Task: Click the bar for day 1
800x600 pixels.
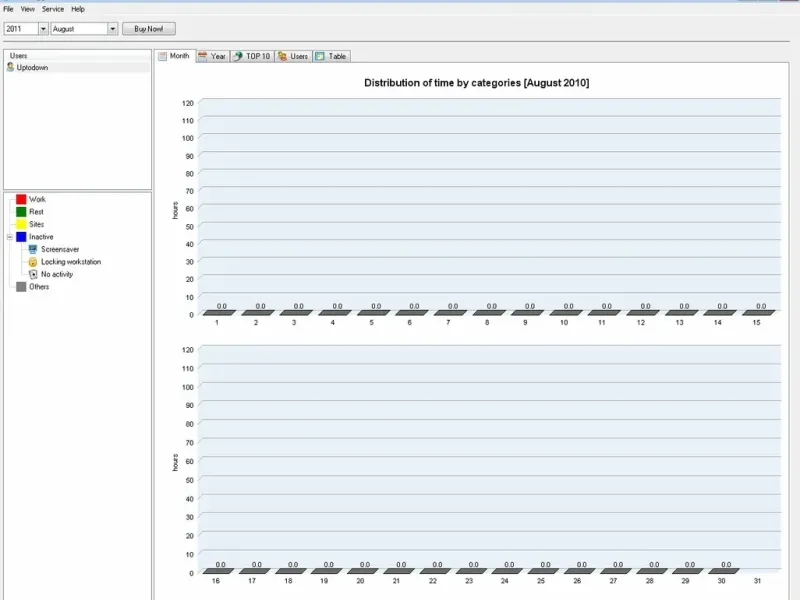Action: click(x=219, y=312)
